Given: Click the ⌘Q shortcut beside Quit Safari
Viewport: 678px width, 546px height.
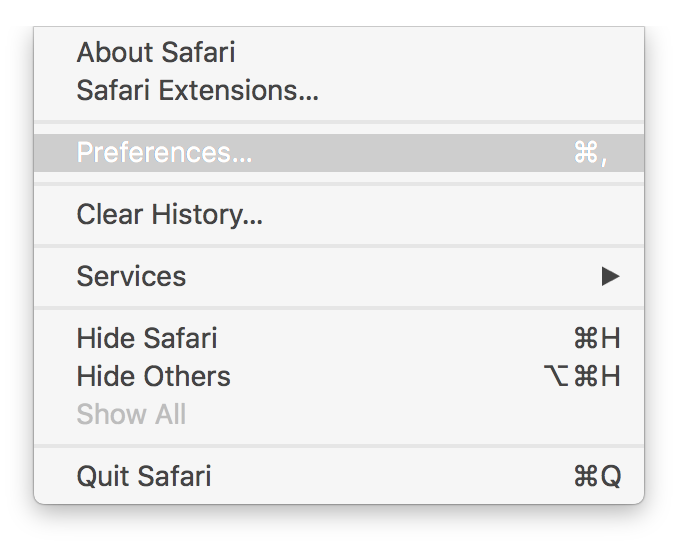Looking at the screenshot, I should click(x=597, y=476).
